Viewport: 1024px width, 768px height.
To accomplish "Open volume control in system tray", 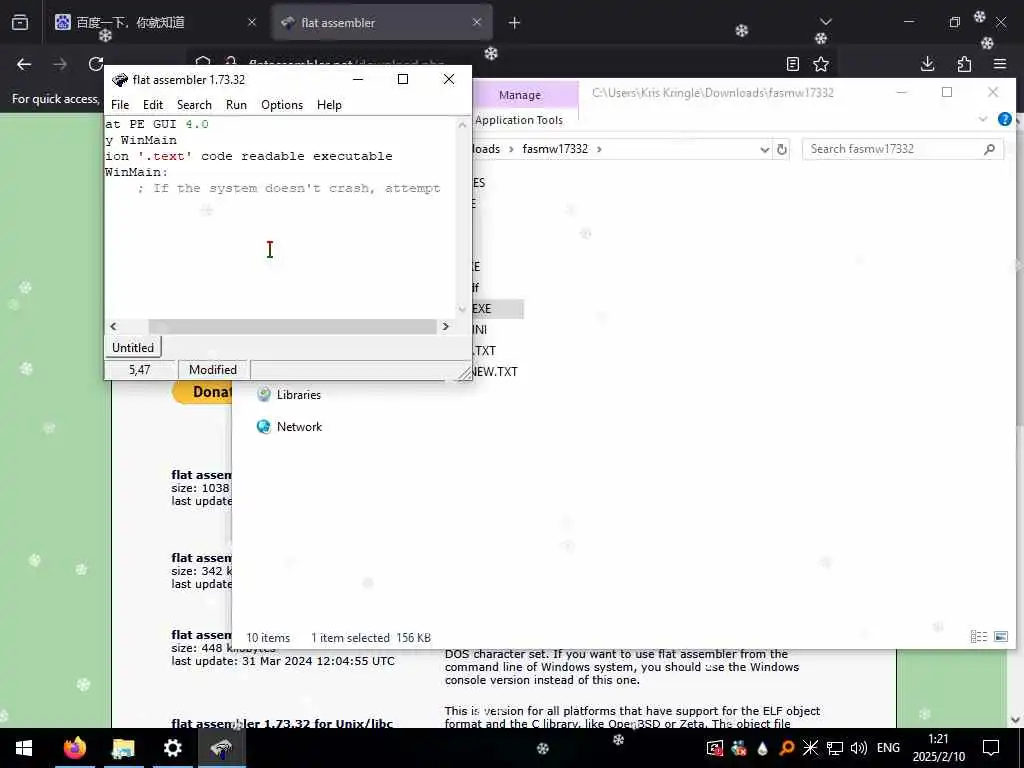I will pos(859,748).
